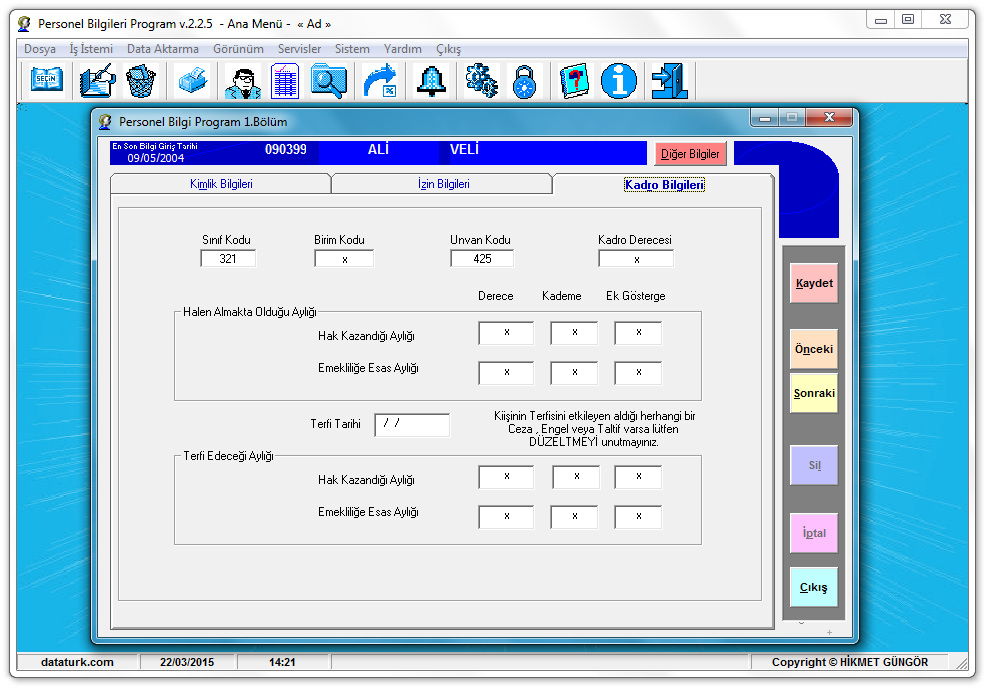Click Terfi Edeceği Hak Kazandığı Ek Gösterge field
This screenshot has width=985, height=687.
click(638, 477)
